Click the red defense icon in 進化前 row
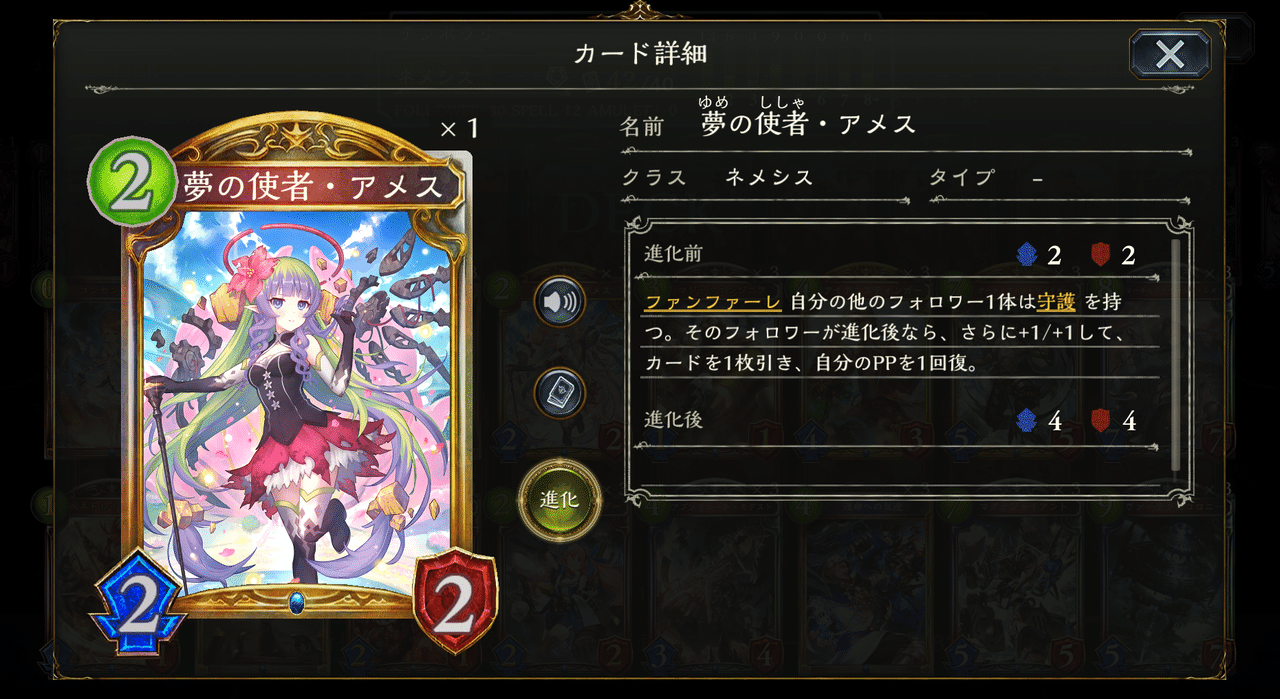The height and width of the screenshot is (699, 1280). point(1099,255)
